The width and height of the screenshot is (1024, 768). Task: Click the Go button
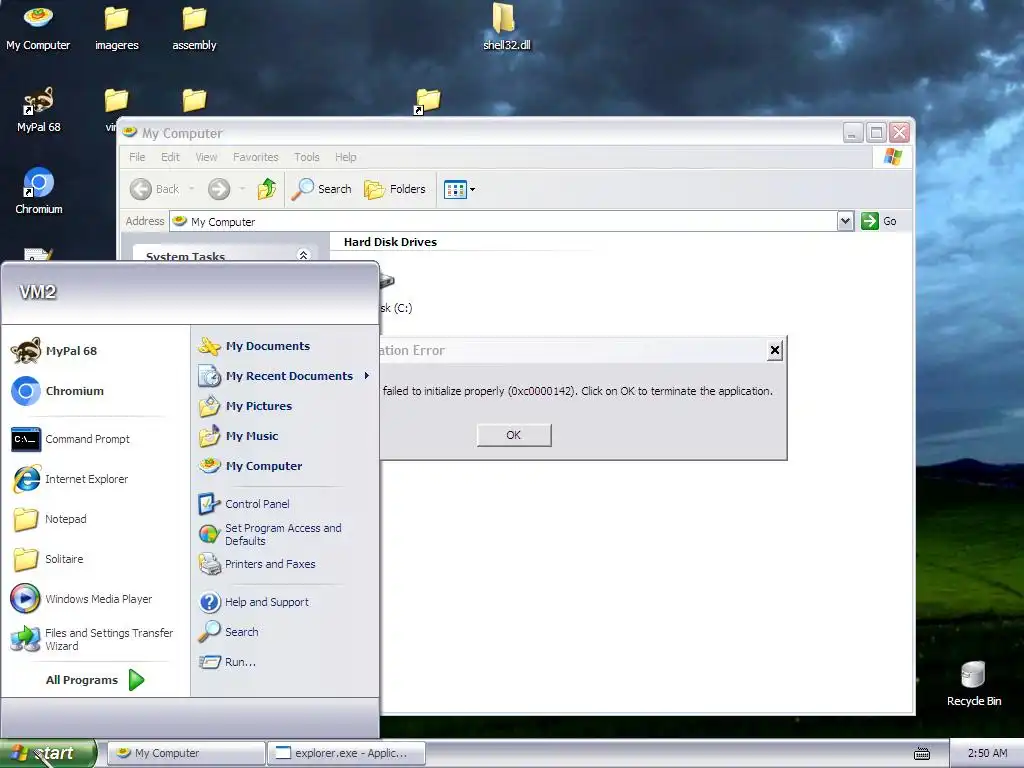click(879, 221)
